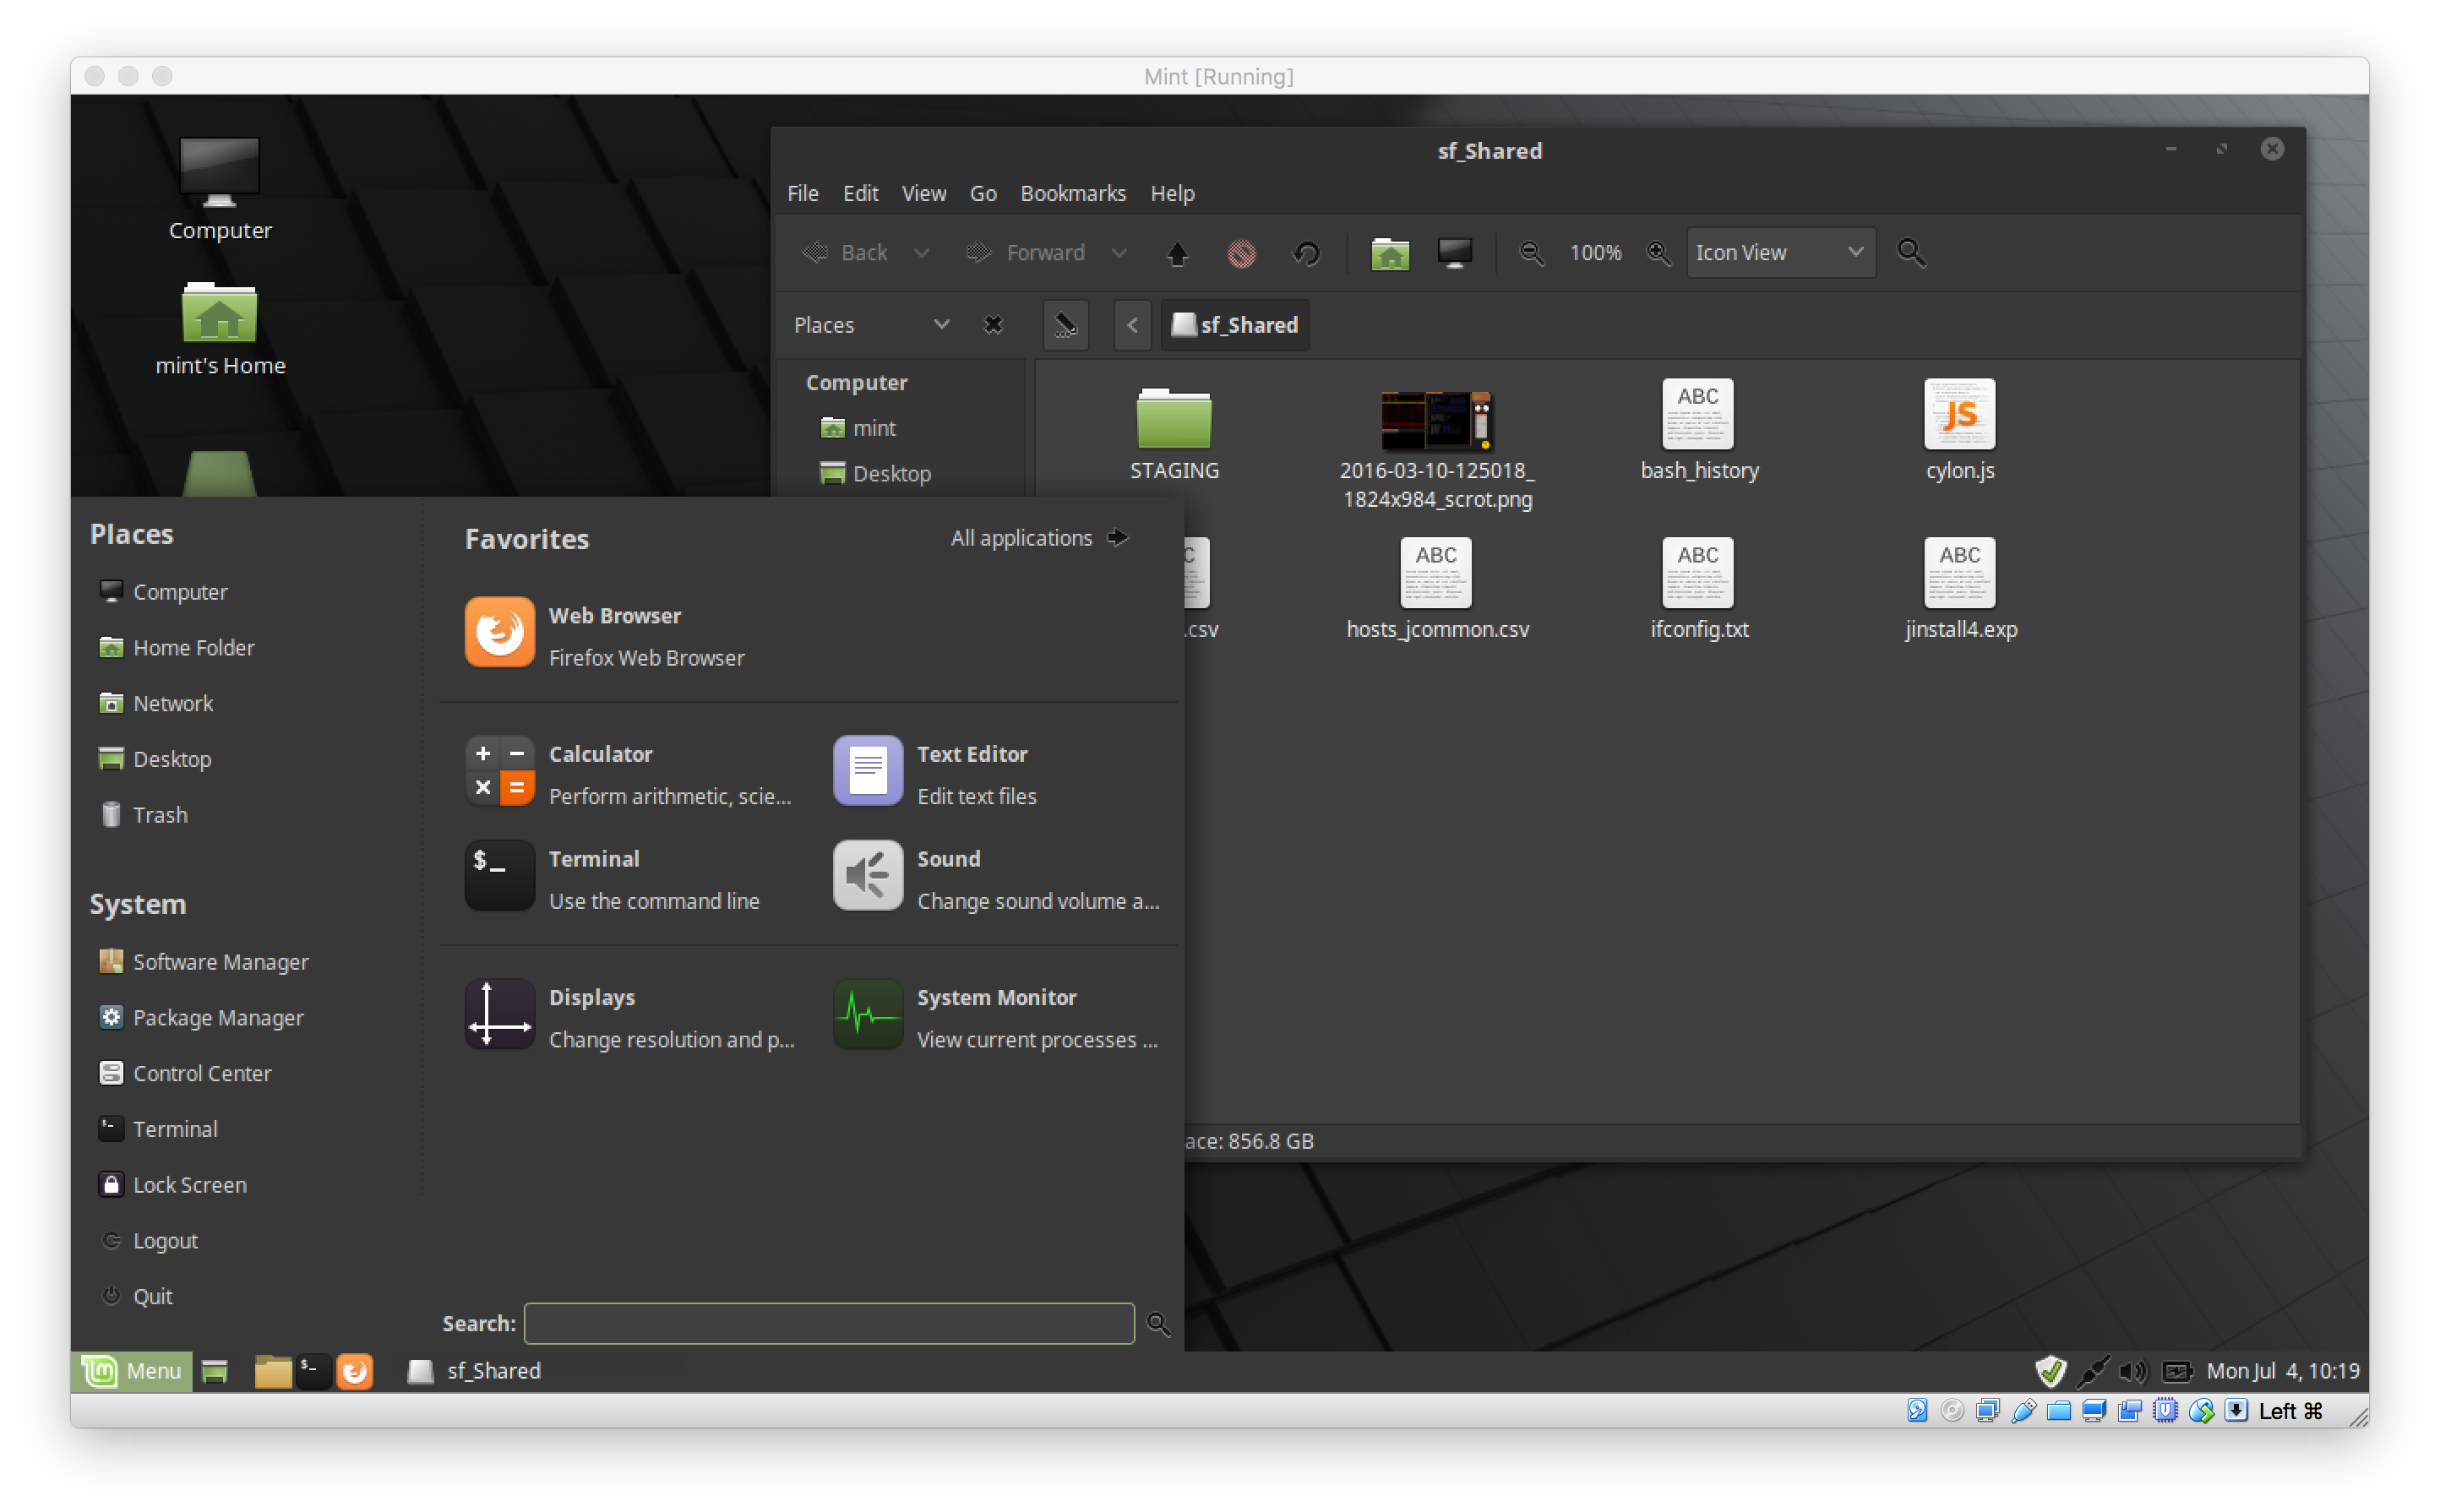The width and height of the screenshot is (2440, 1512).
Task: Reload the sf_Shared folder
Action: (1306, 253)
